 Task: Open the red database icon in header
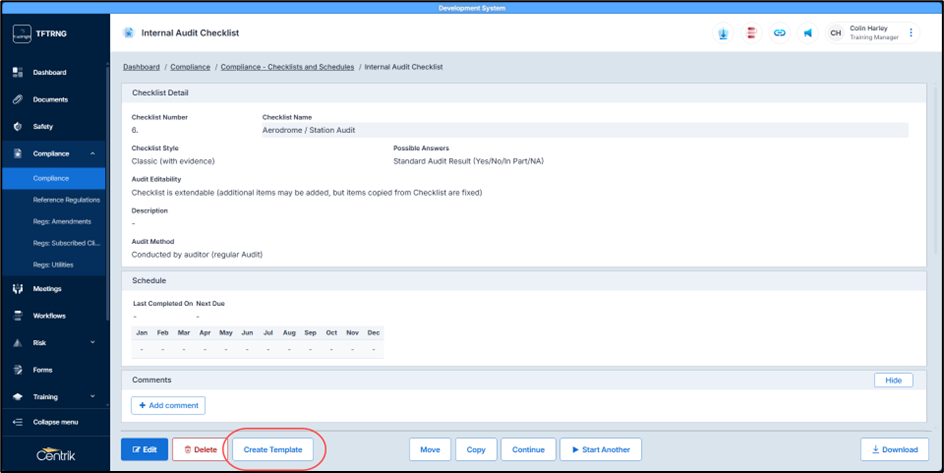coord(751,33)
